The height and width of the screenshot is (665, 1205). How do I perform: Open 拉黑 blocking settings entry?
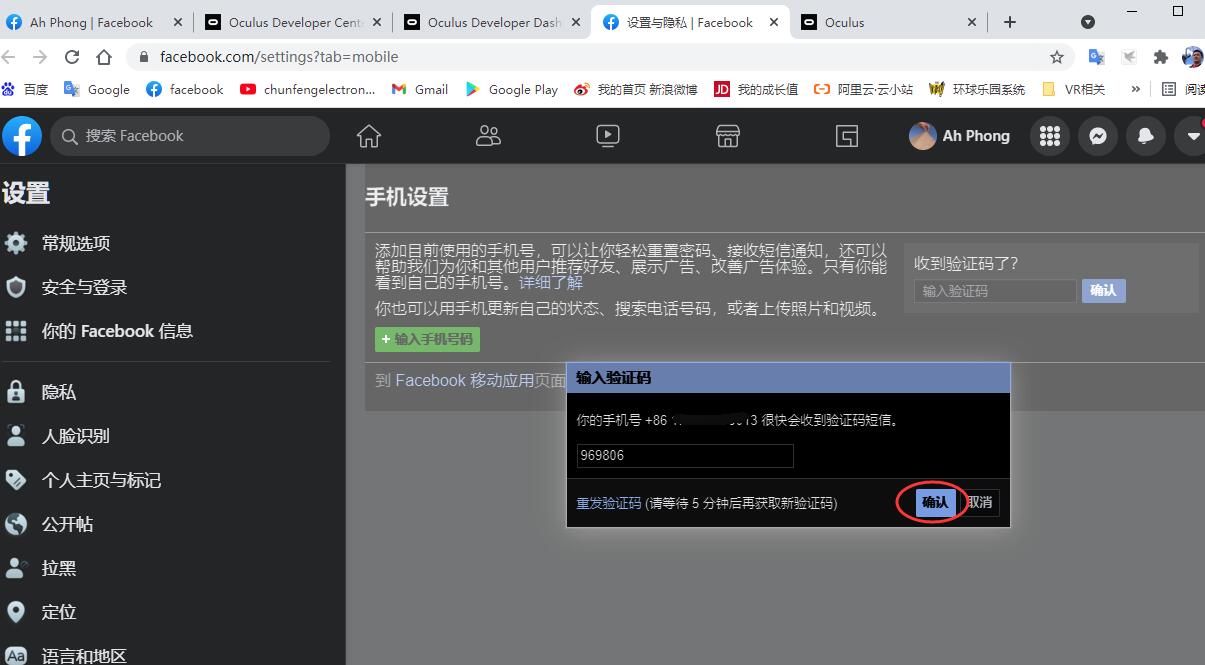[x=58, y=568]
